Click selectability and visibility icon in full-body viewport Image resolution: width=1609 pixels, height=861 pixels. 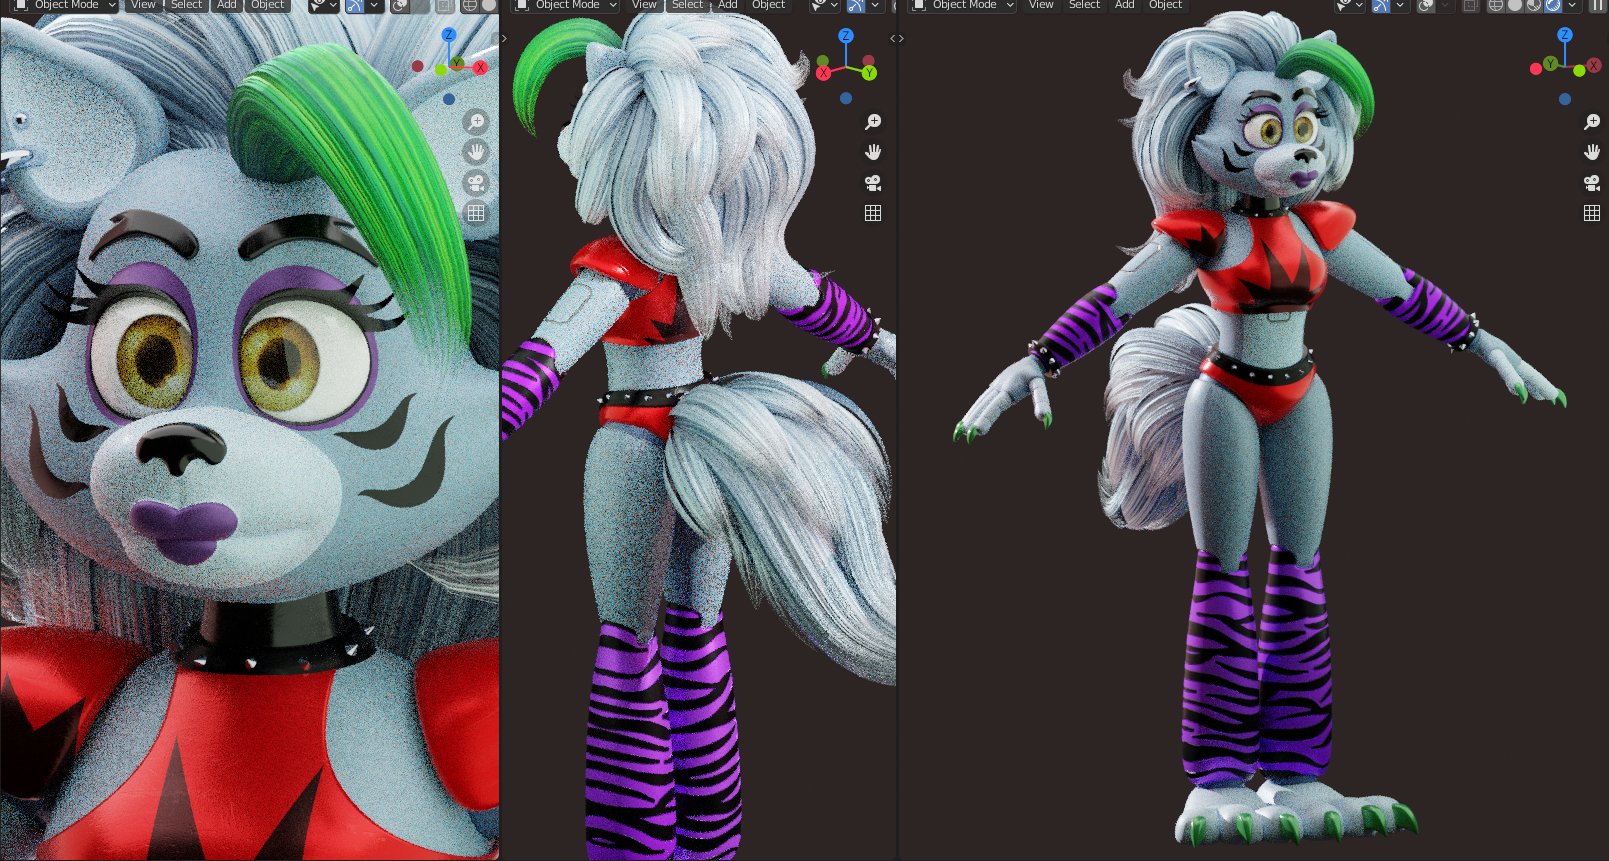(1345, 5)
